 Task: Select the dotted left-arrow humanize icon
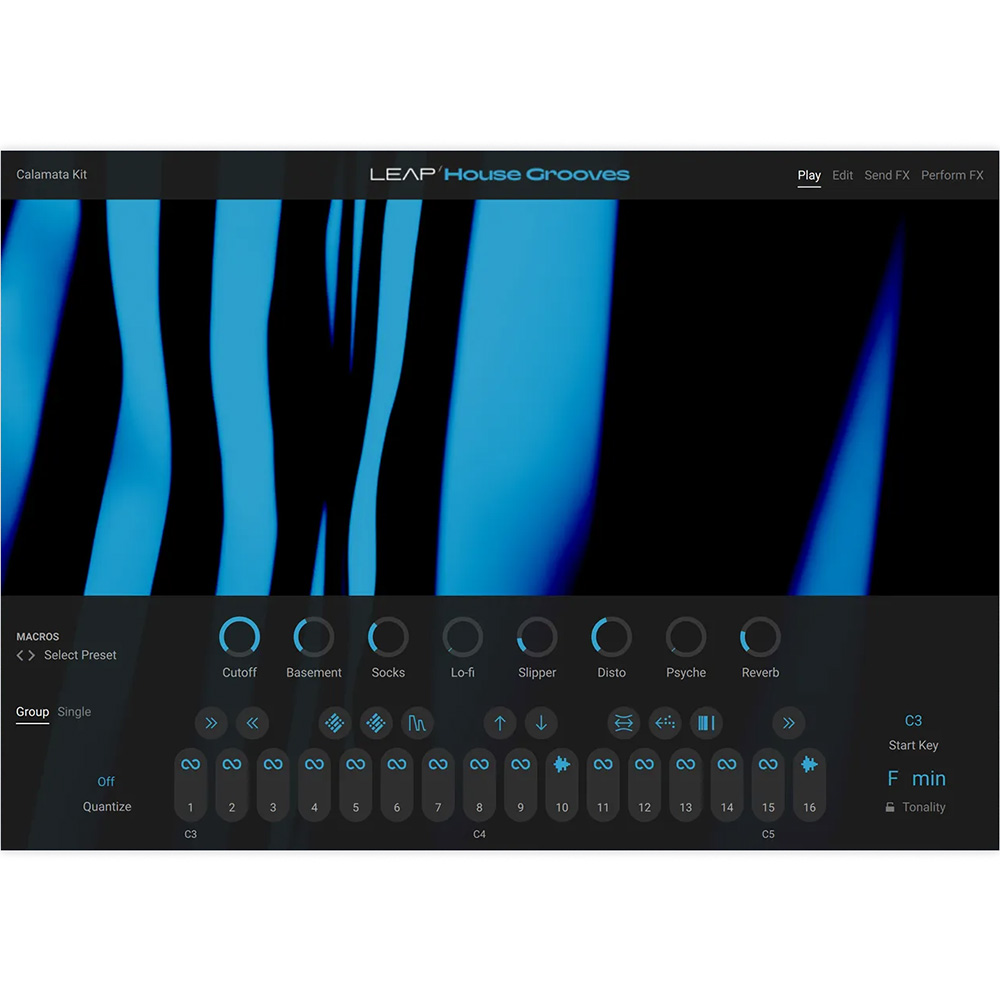pyautogui.click(x=665, y=723)
